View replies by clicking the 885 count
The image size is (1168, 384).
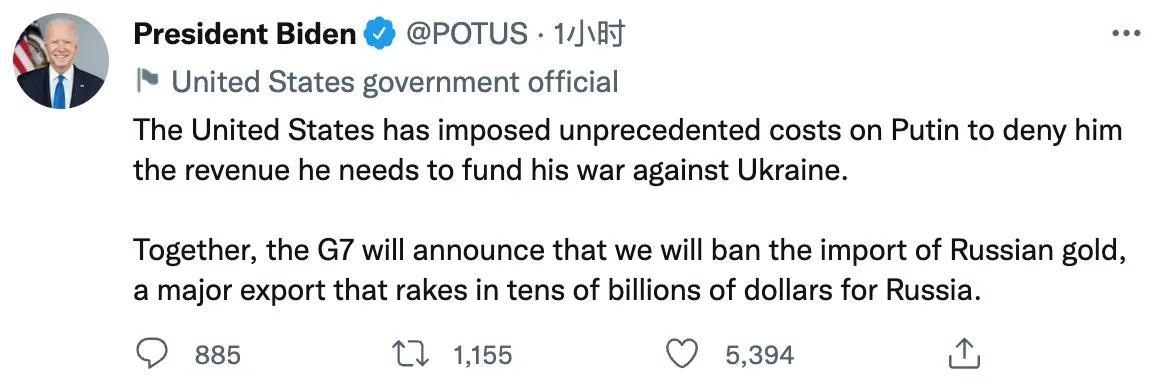tap(218, 355)
